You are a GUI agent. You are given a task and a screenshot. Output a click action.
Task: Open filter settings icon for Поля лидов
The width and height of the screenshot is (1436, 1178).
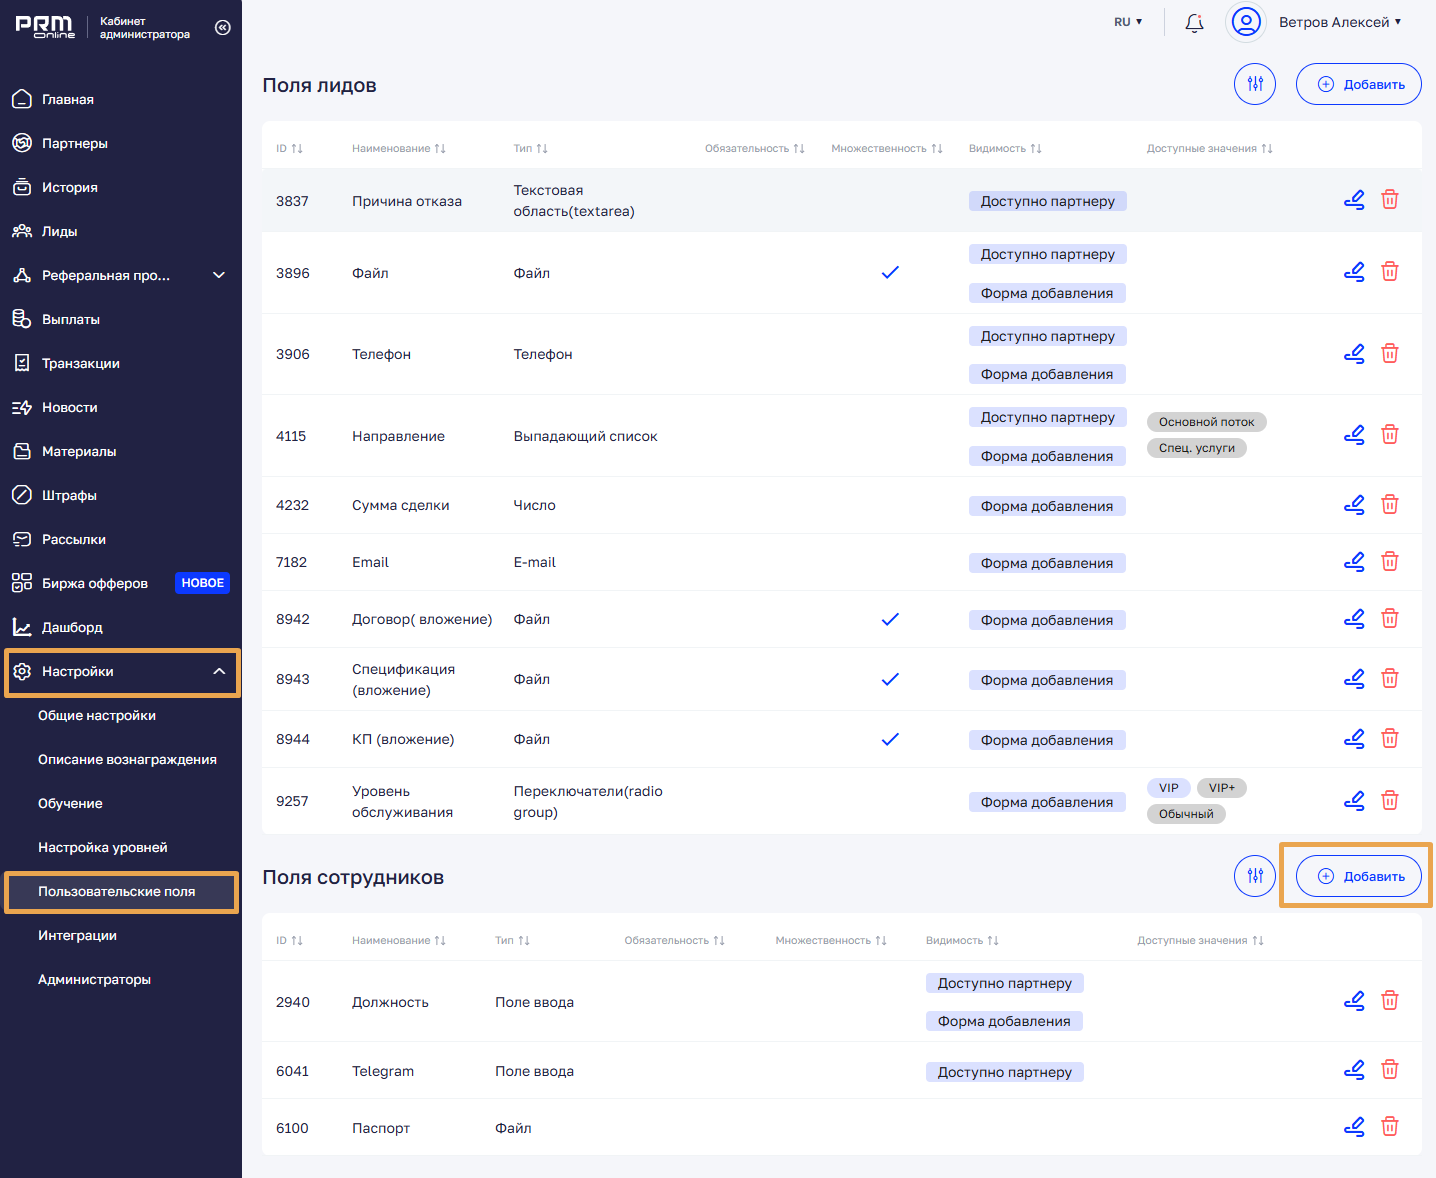[x=1255, y=84]
